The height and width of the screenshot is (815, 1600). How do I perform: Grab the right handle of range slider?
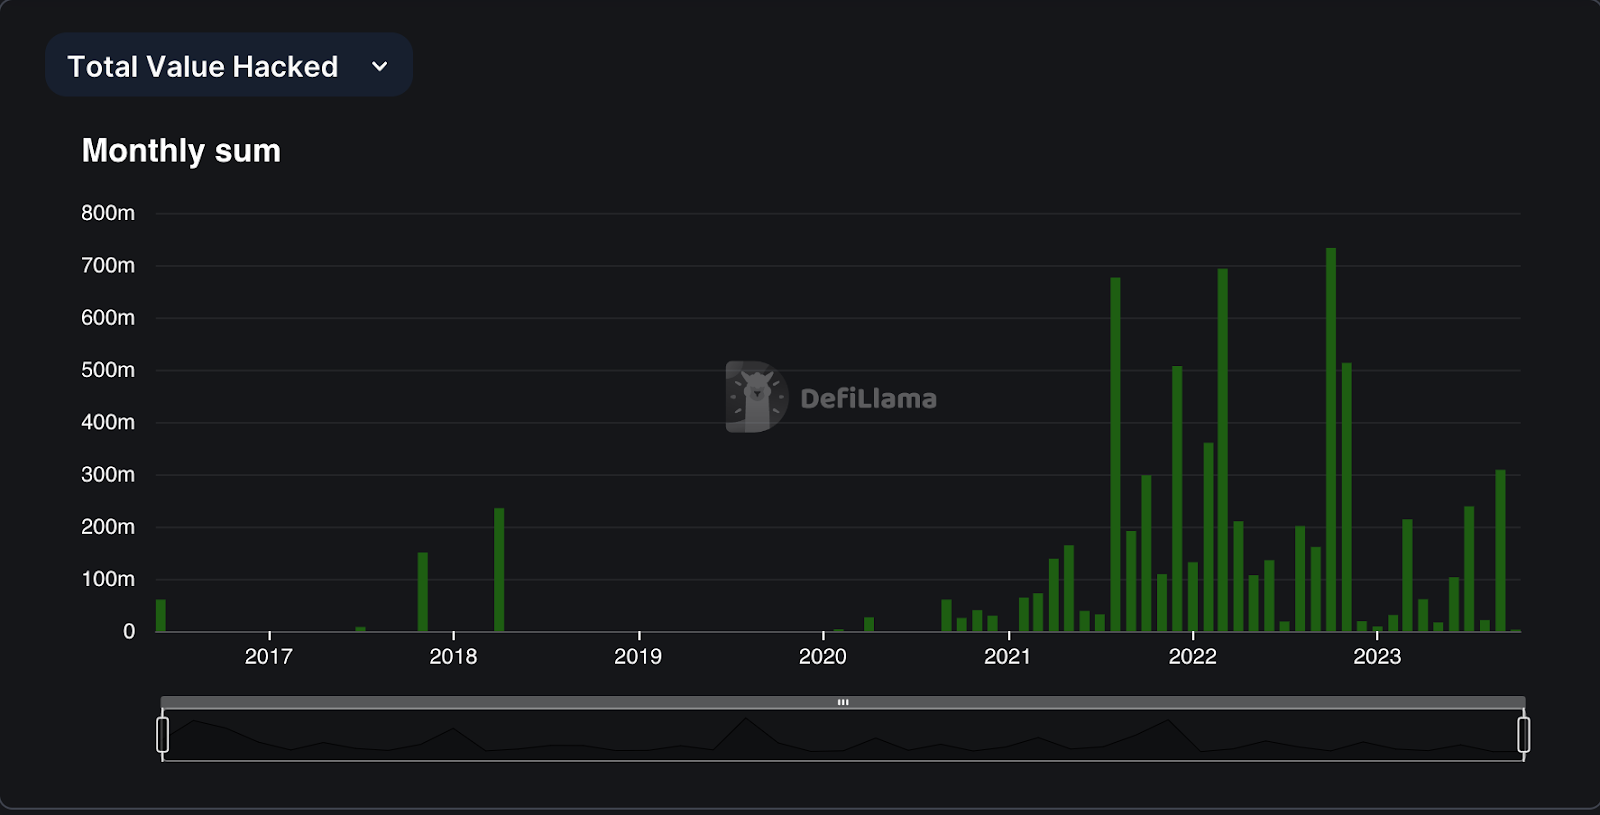tap(1523, 734)
